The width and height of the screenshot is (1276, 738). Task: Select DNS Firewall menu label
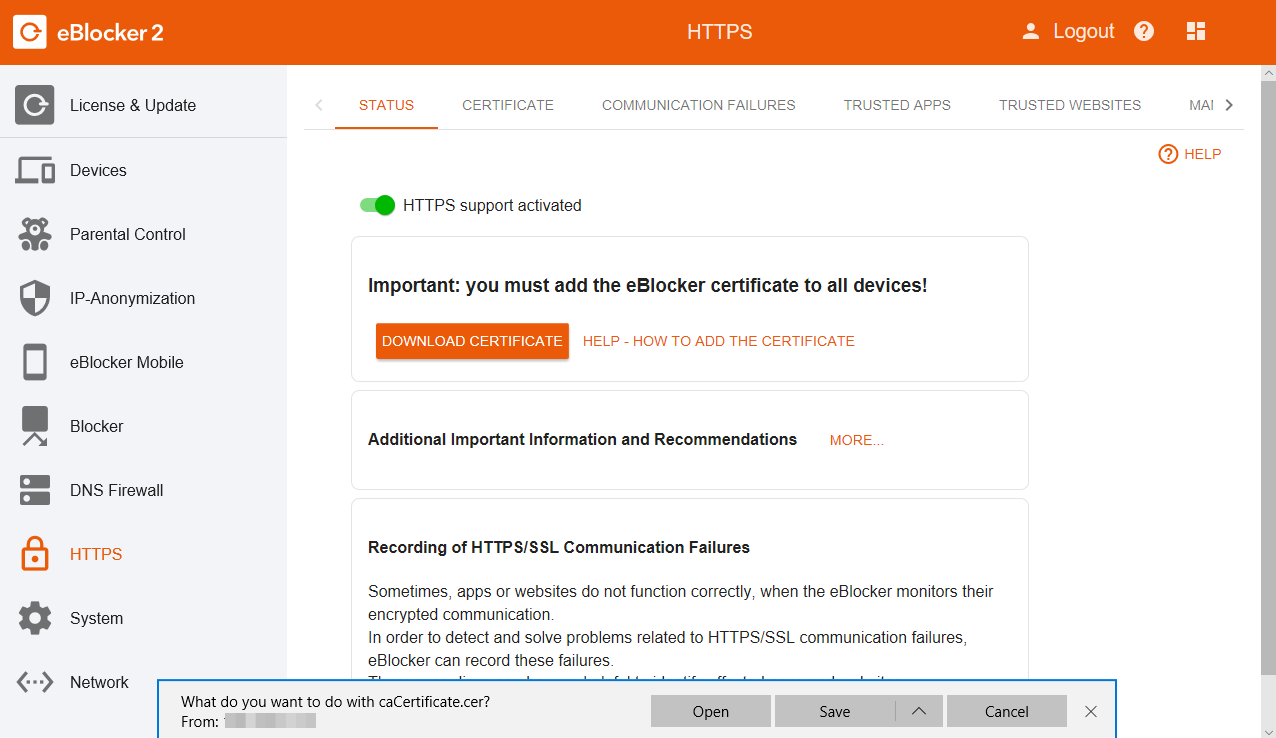pyautogui.click(x=116, y=490)
